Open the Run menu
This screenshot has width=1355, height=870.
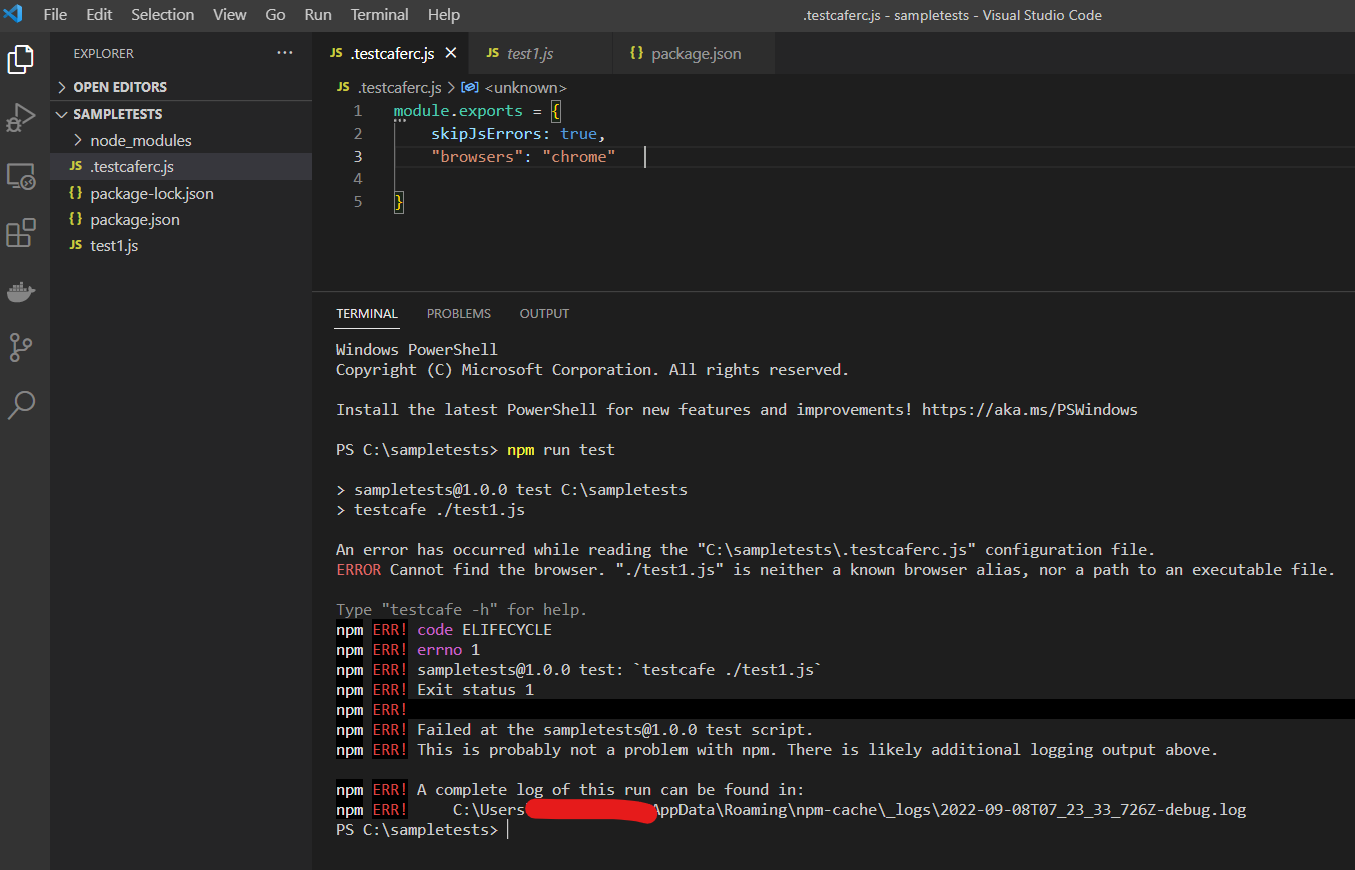point(318,15)
